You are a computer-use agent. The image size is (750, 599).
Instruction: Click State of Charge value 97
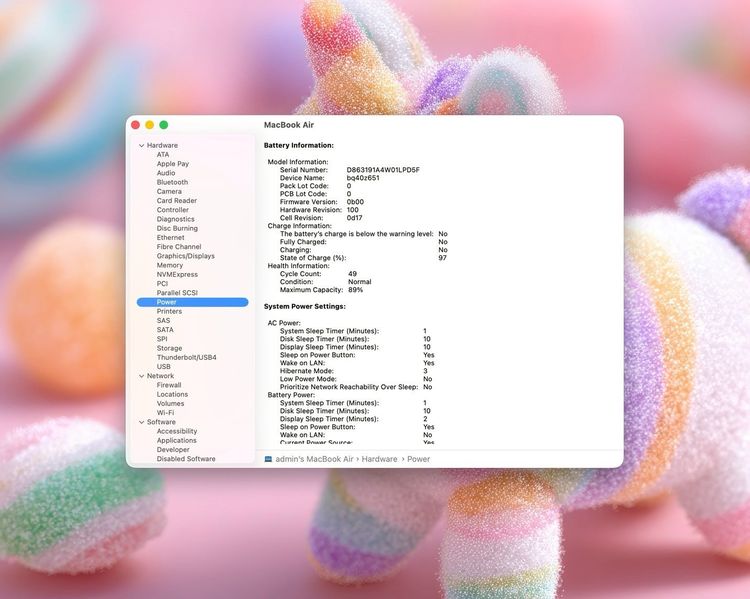point(442,258)
